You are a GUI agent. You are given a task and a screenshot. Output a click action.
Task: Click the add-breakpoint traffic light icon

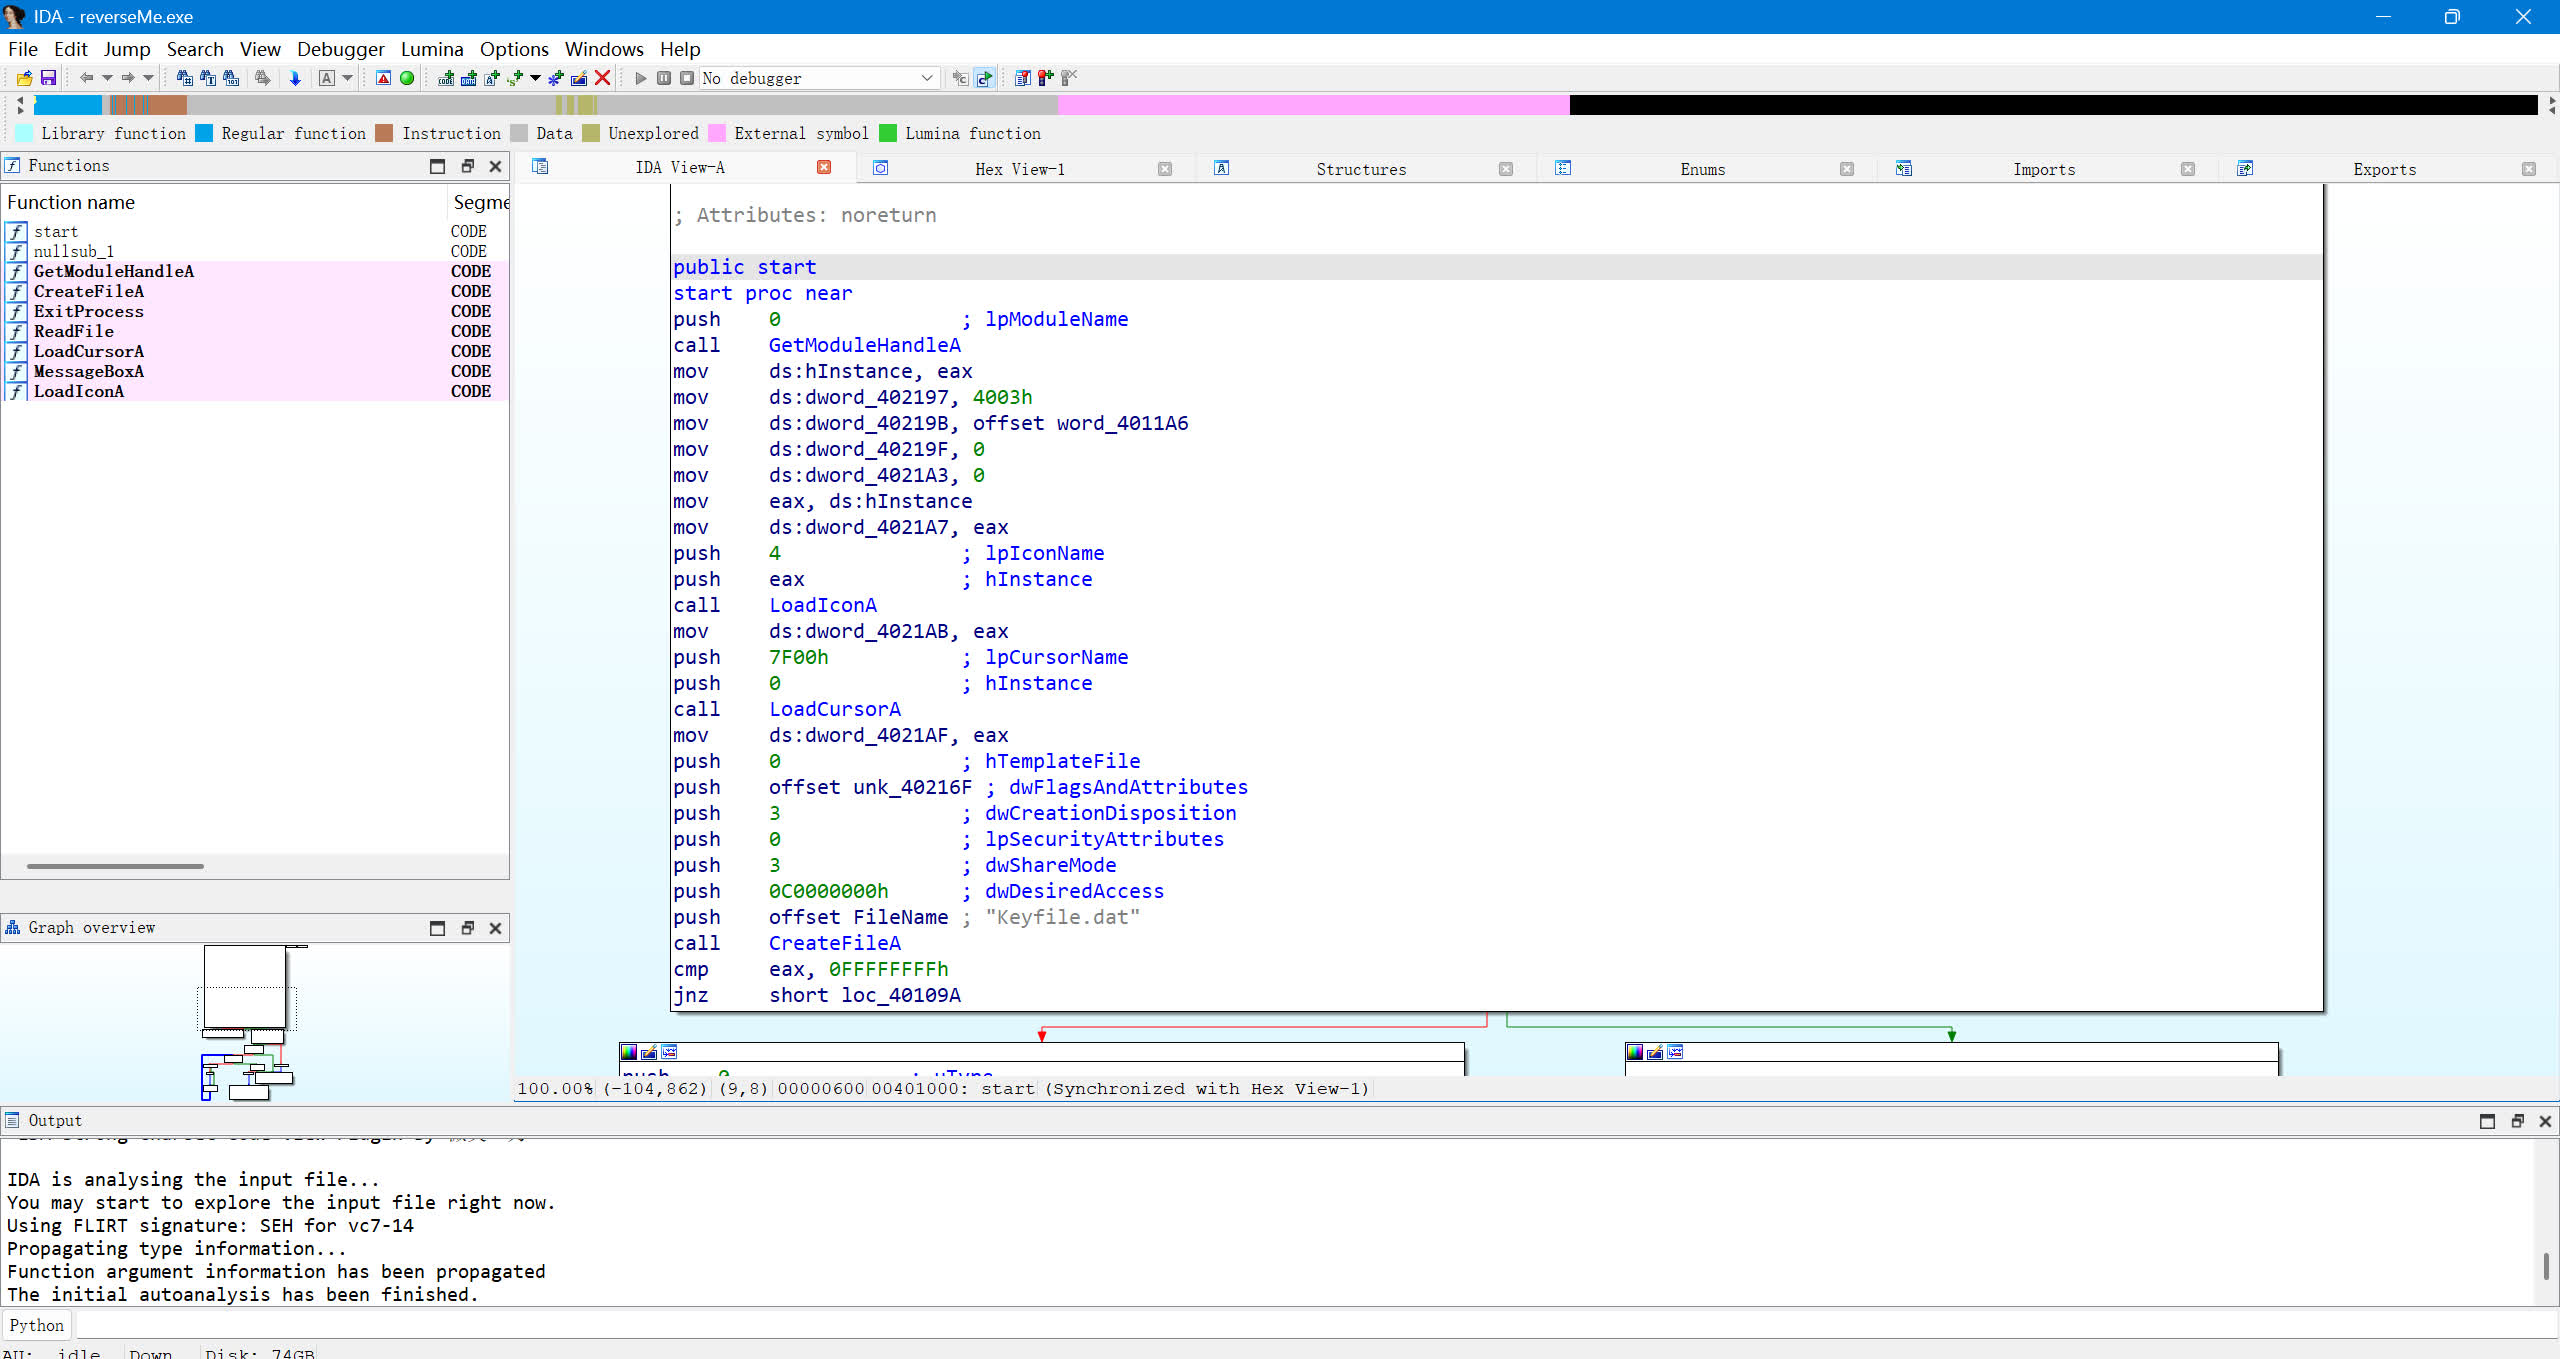click(x=1046, y=78)
